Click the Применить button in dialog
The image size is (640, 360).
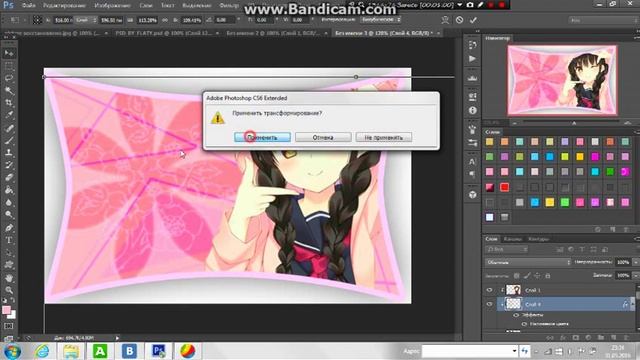tap(262, 138)
